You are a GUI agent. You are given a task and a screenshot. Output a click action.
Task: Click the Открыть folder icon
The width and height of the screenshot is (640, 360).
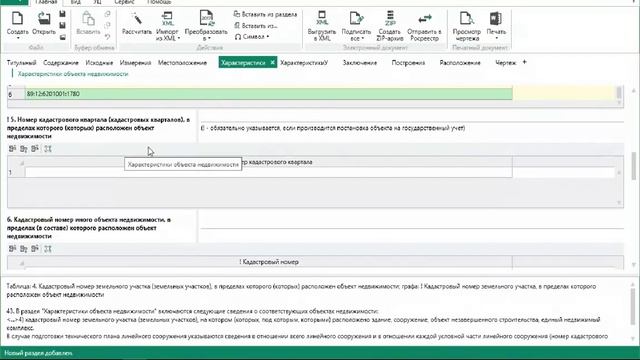pyautogui.click(x=44, y=19)
